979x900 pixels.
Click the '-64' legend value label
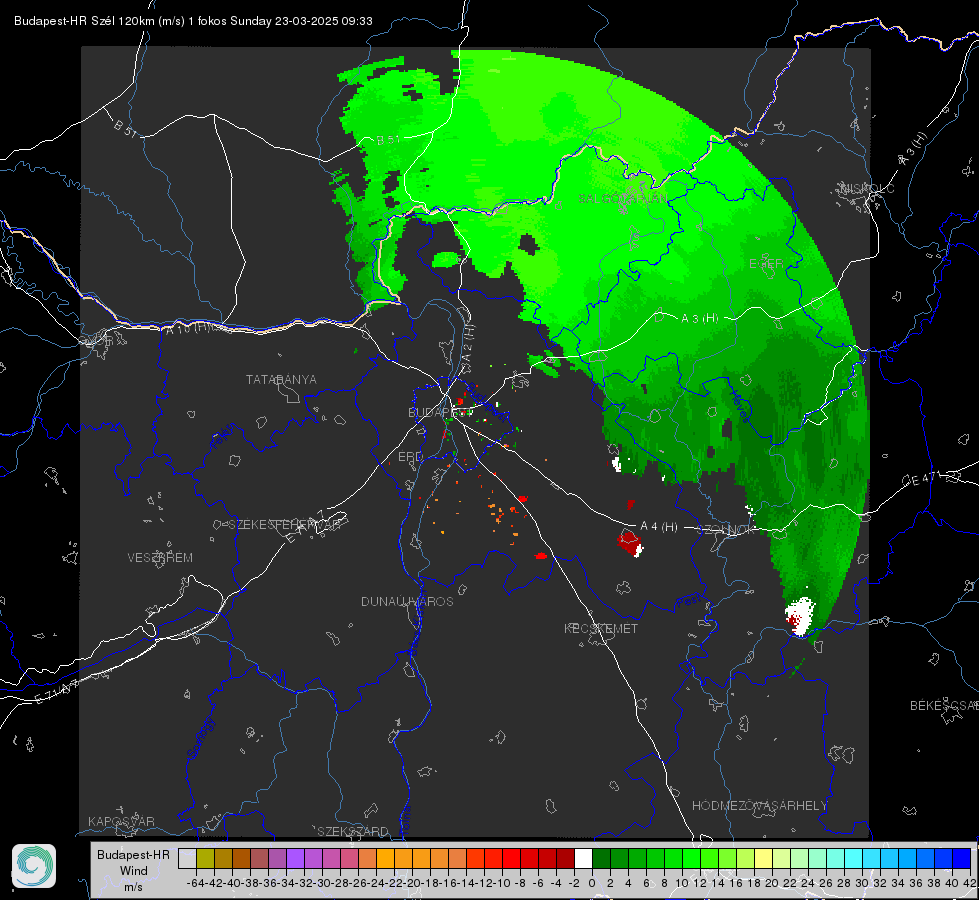click(196, 883)
